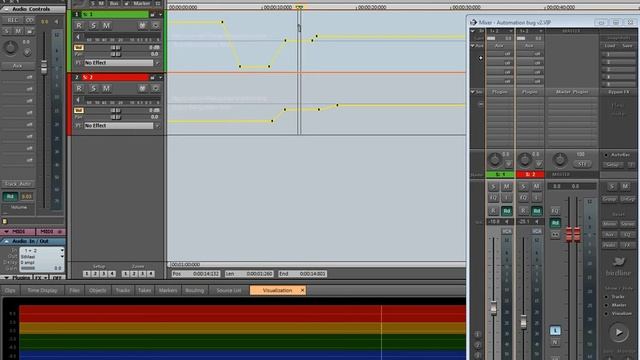Toggle the Vol automation button on track 1
640x360 pixels.
tap(78, 48)
